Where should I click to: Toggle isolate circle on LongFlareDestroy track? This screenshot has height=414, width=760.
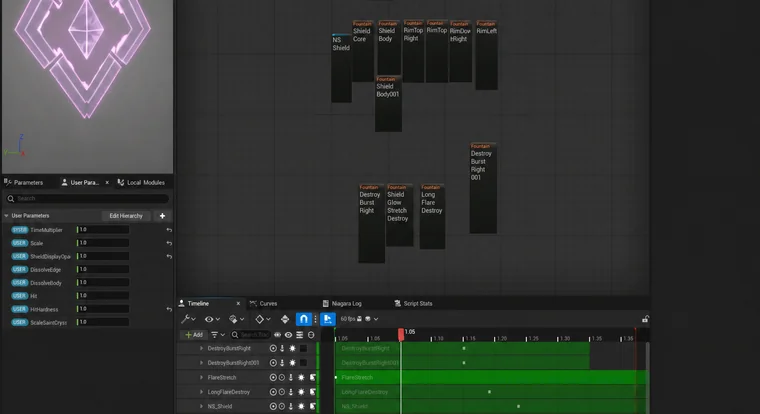(273, 392)
